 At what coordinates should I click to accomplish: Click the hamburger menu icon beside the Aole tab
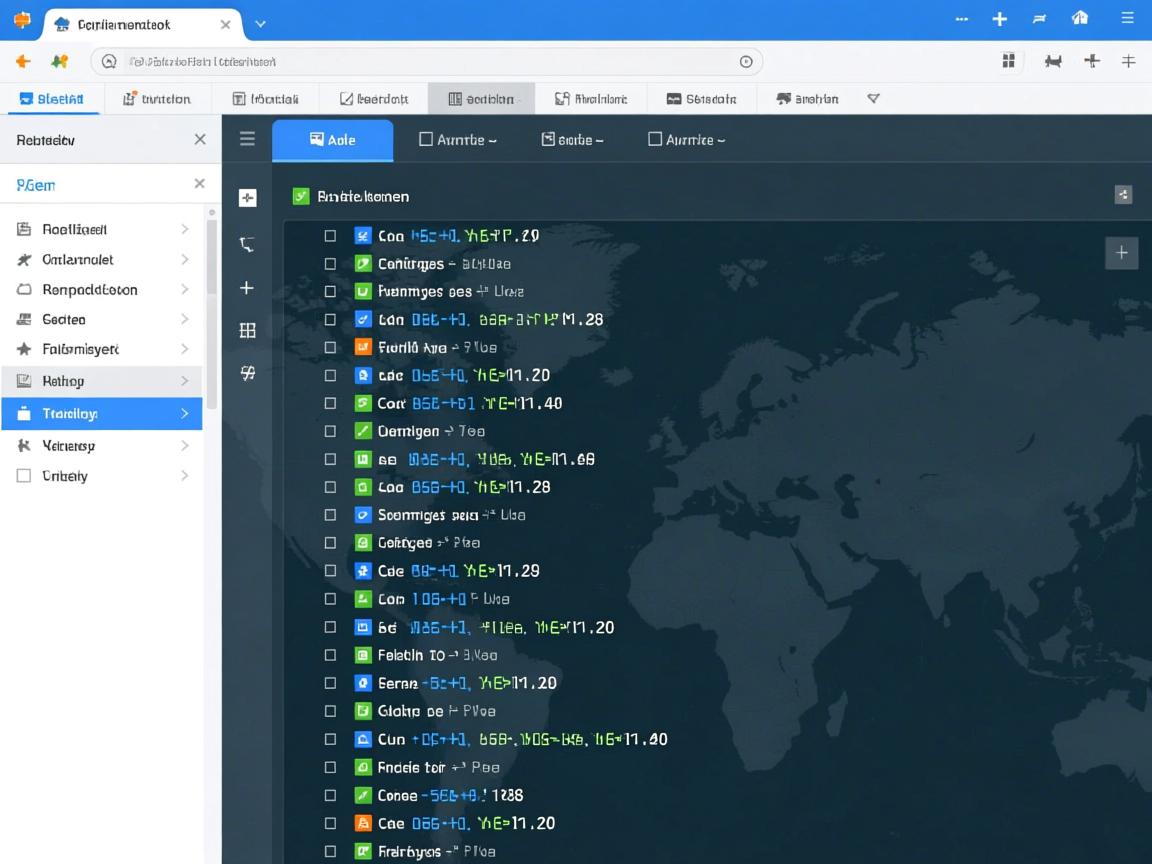pos(247,139)
